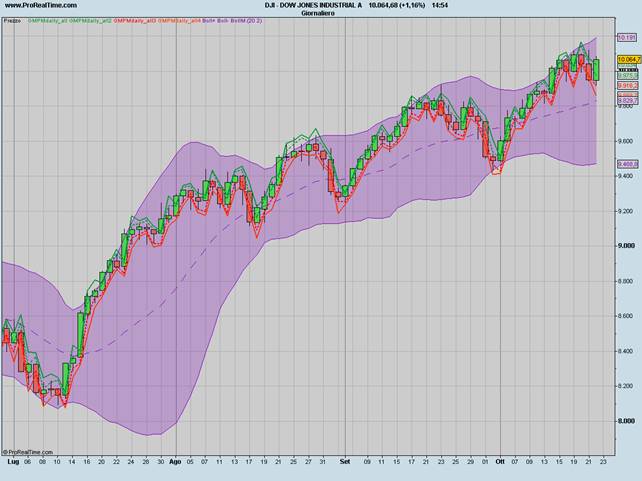Image resolution: width=642 pixels, height=481 pixels.
Task: Click the 8.600 price axis label
Action: coord(626,316)
